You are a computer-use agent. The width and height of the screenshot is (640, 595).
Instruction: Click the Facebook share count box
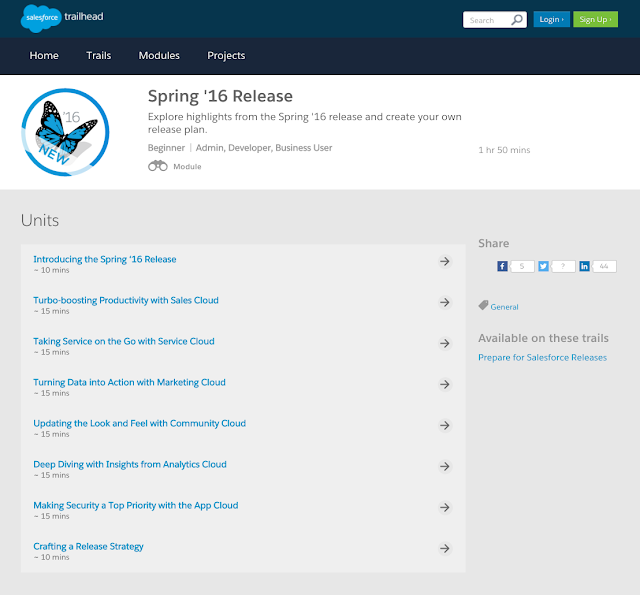click(522, 266)
